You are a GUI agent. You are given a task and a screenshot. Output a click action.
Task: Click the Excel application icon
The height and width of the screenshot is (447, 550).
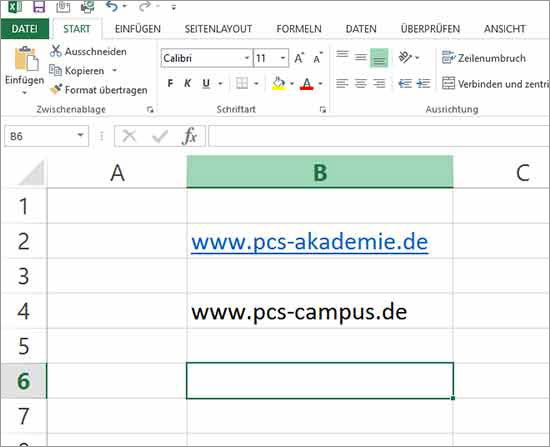(15, 7)
